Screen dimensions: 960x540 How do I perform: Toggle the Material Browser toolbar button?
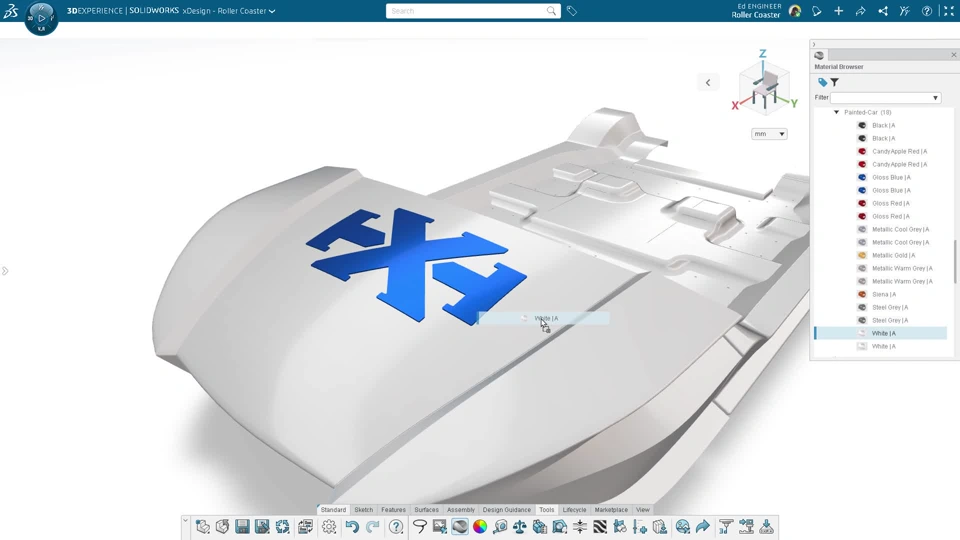click(x=460, y=527)
